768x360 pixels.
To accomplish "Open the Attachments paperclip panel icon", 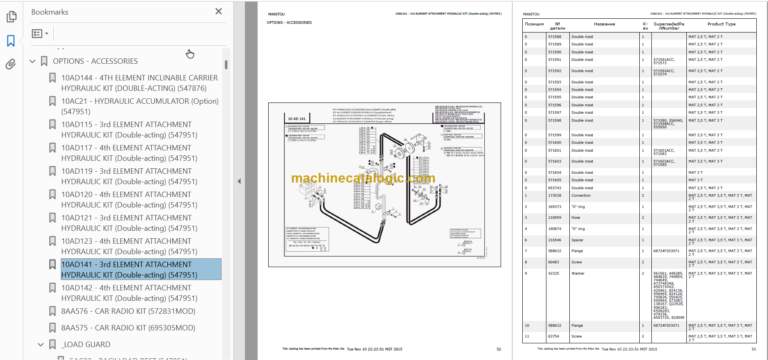I will point(11,64).
